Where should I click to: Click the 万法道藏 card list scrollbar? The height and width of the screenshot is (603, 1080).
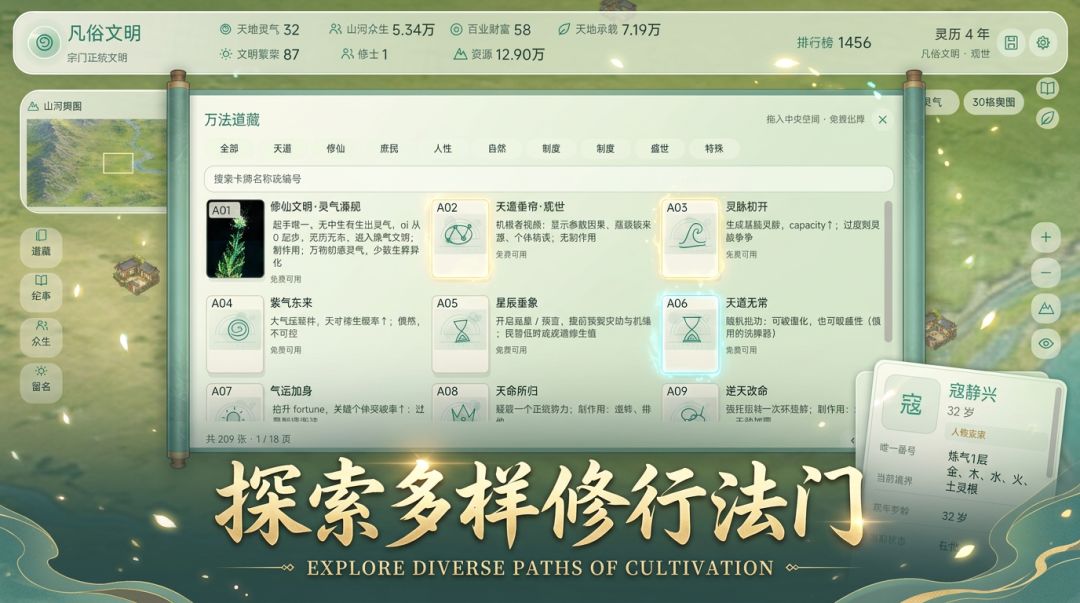pyautogui.click(x=888, y=270)
